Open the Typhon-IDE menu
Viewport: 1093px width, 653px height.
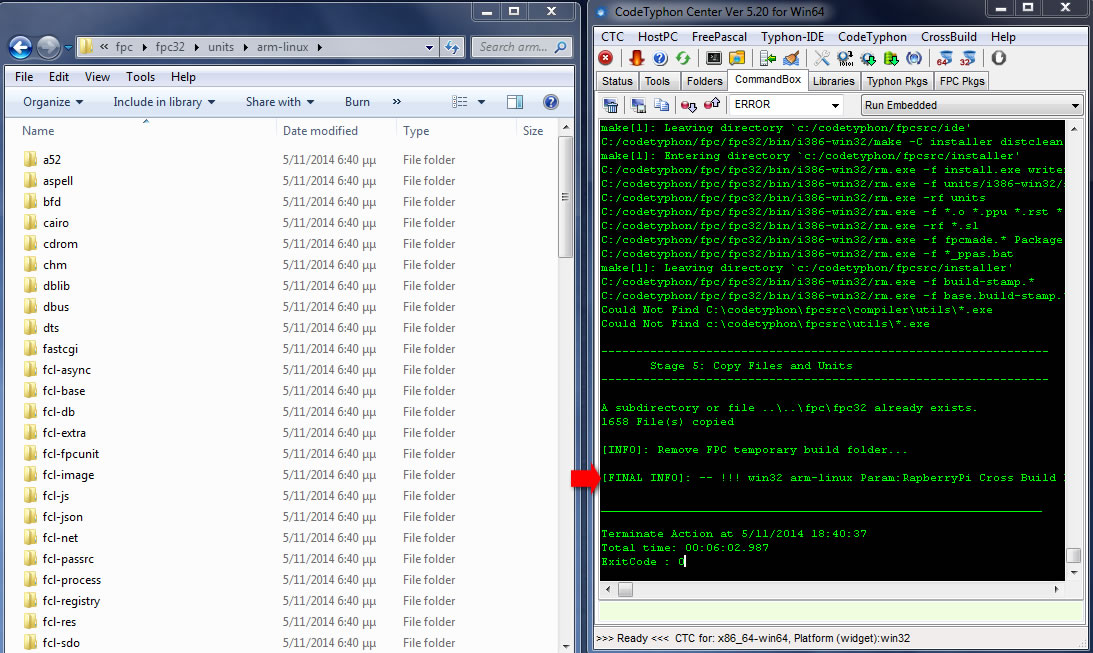coord(792,37)
